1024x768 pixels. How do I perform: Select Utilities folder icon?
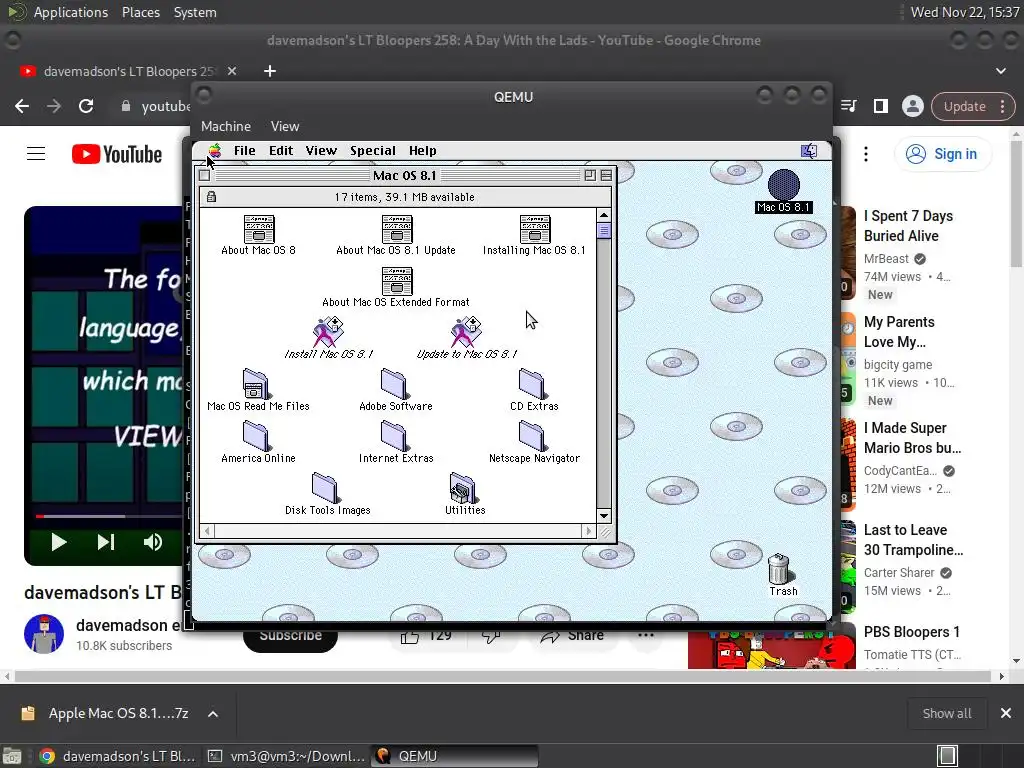(x=463, y=488)
